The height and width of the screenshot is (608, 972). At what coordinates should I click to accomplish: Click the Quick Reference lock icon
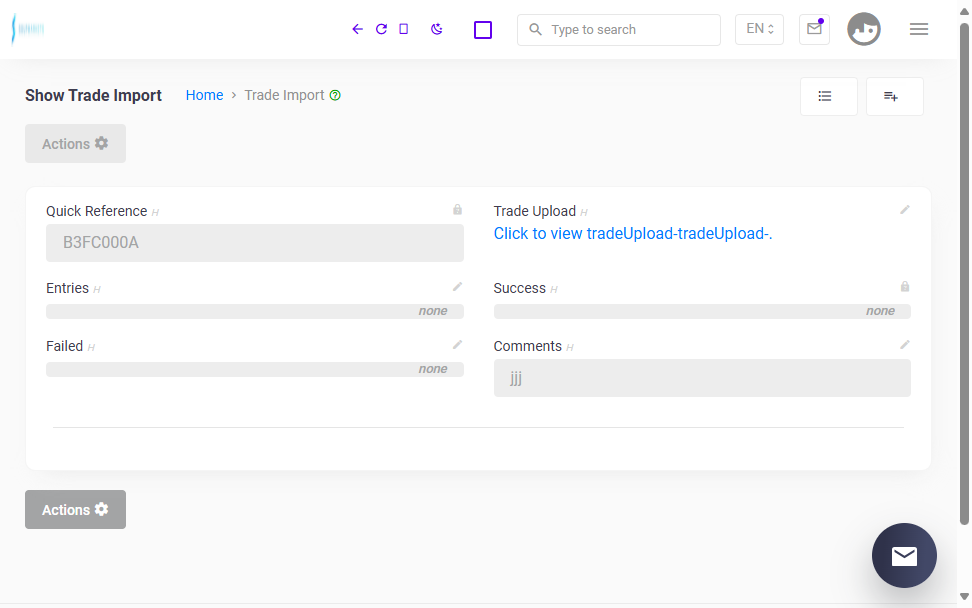pyautogui.click(x=457, y=210)
